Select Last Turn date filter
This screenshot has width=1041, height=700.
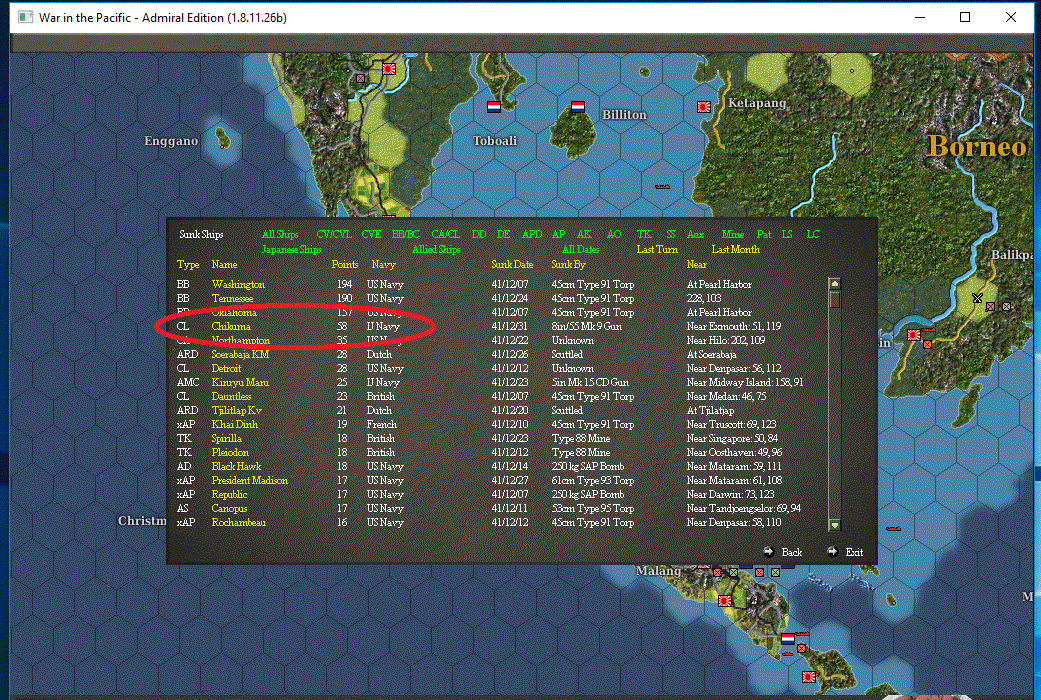coord(657,250)
